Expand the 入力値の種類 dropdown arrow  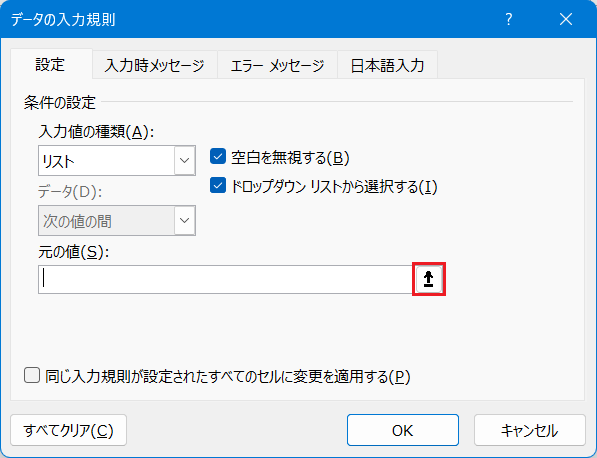click(185, 160)
